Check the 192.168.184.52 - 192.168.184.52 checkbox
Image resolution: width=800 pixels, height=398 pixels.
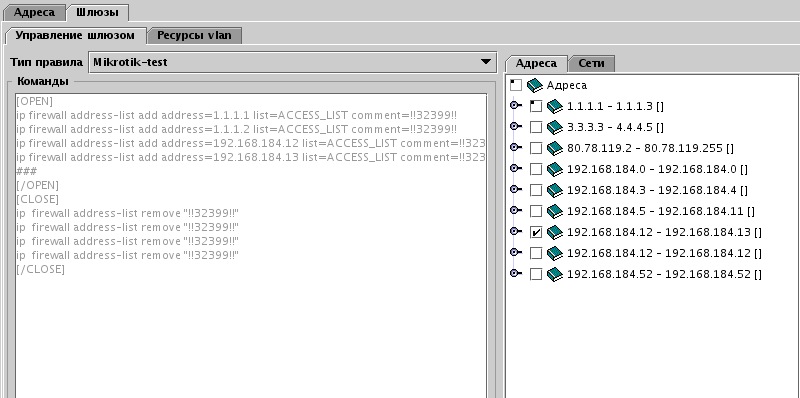(x=536, y=274)
